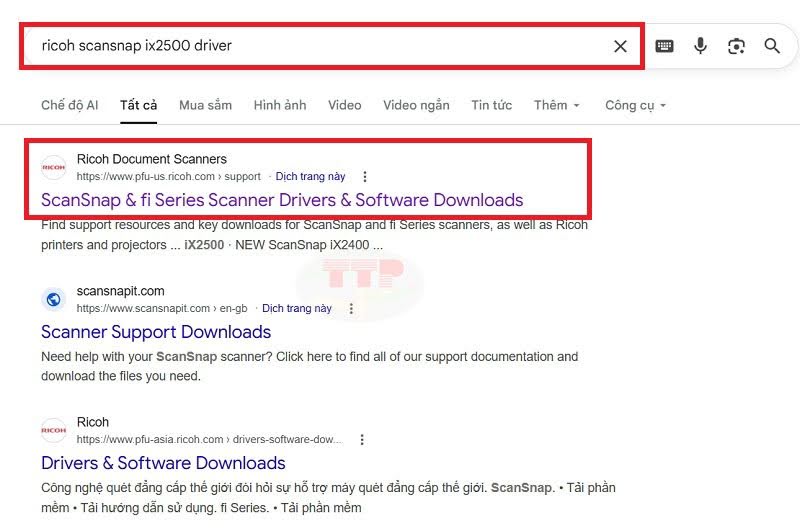Click the scansnapit.com globe favicon
This screenshot has width=800, height=531.
click(54, 299)
